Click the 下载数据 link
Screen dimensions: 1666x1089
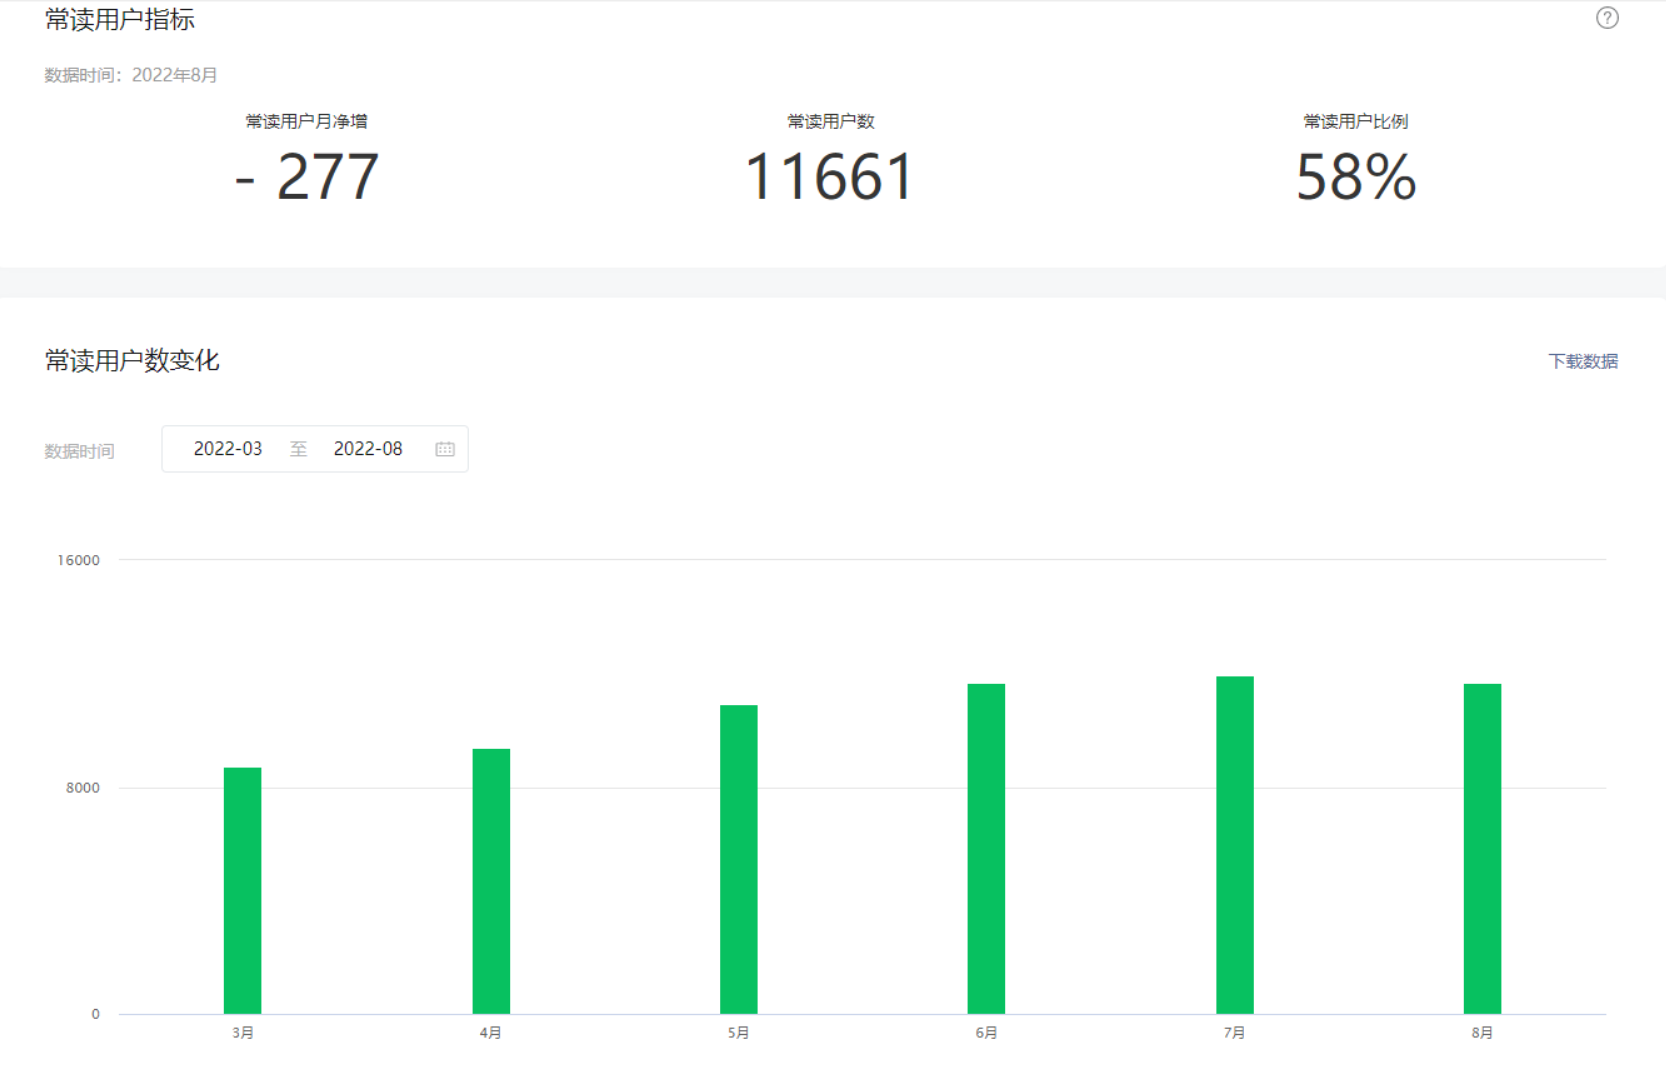1583,361
